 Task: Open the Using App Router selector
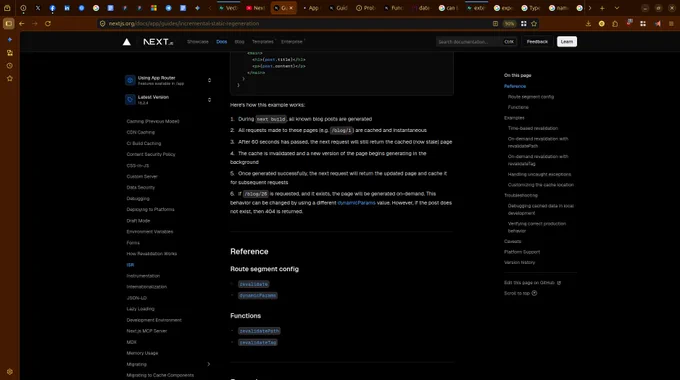(168, 80)
